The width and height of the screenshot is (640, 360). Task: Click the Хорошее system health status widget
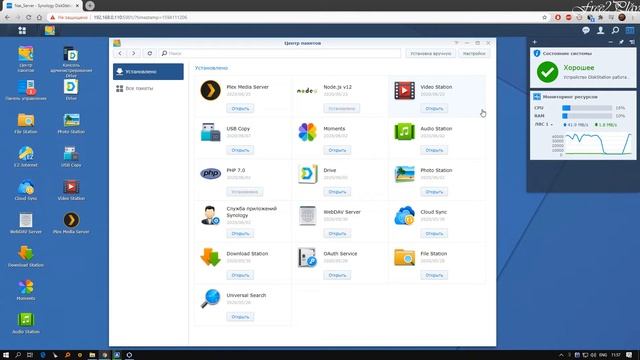tap(583, 67)
